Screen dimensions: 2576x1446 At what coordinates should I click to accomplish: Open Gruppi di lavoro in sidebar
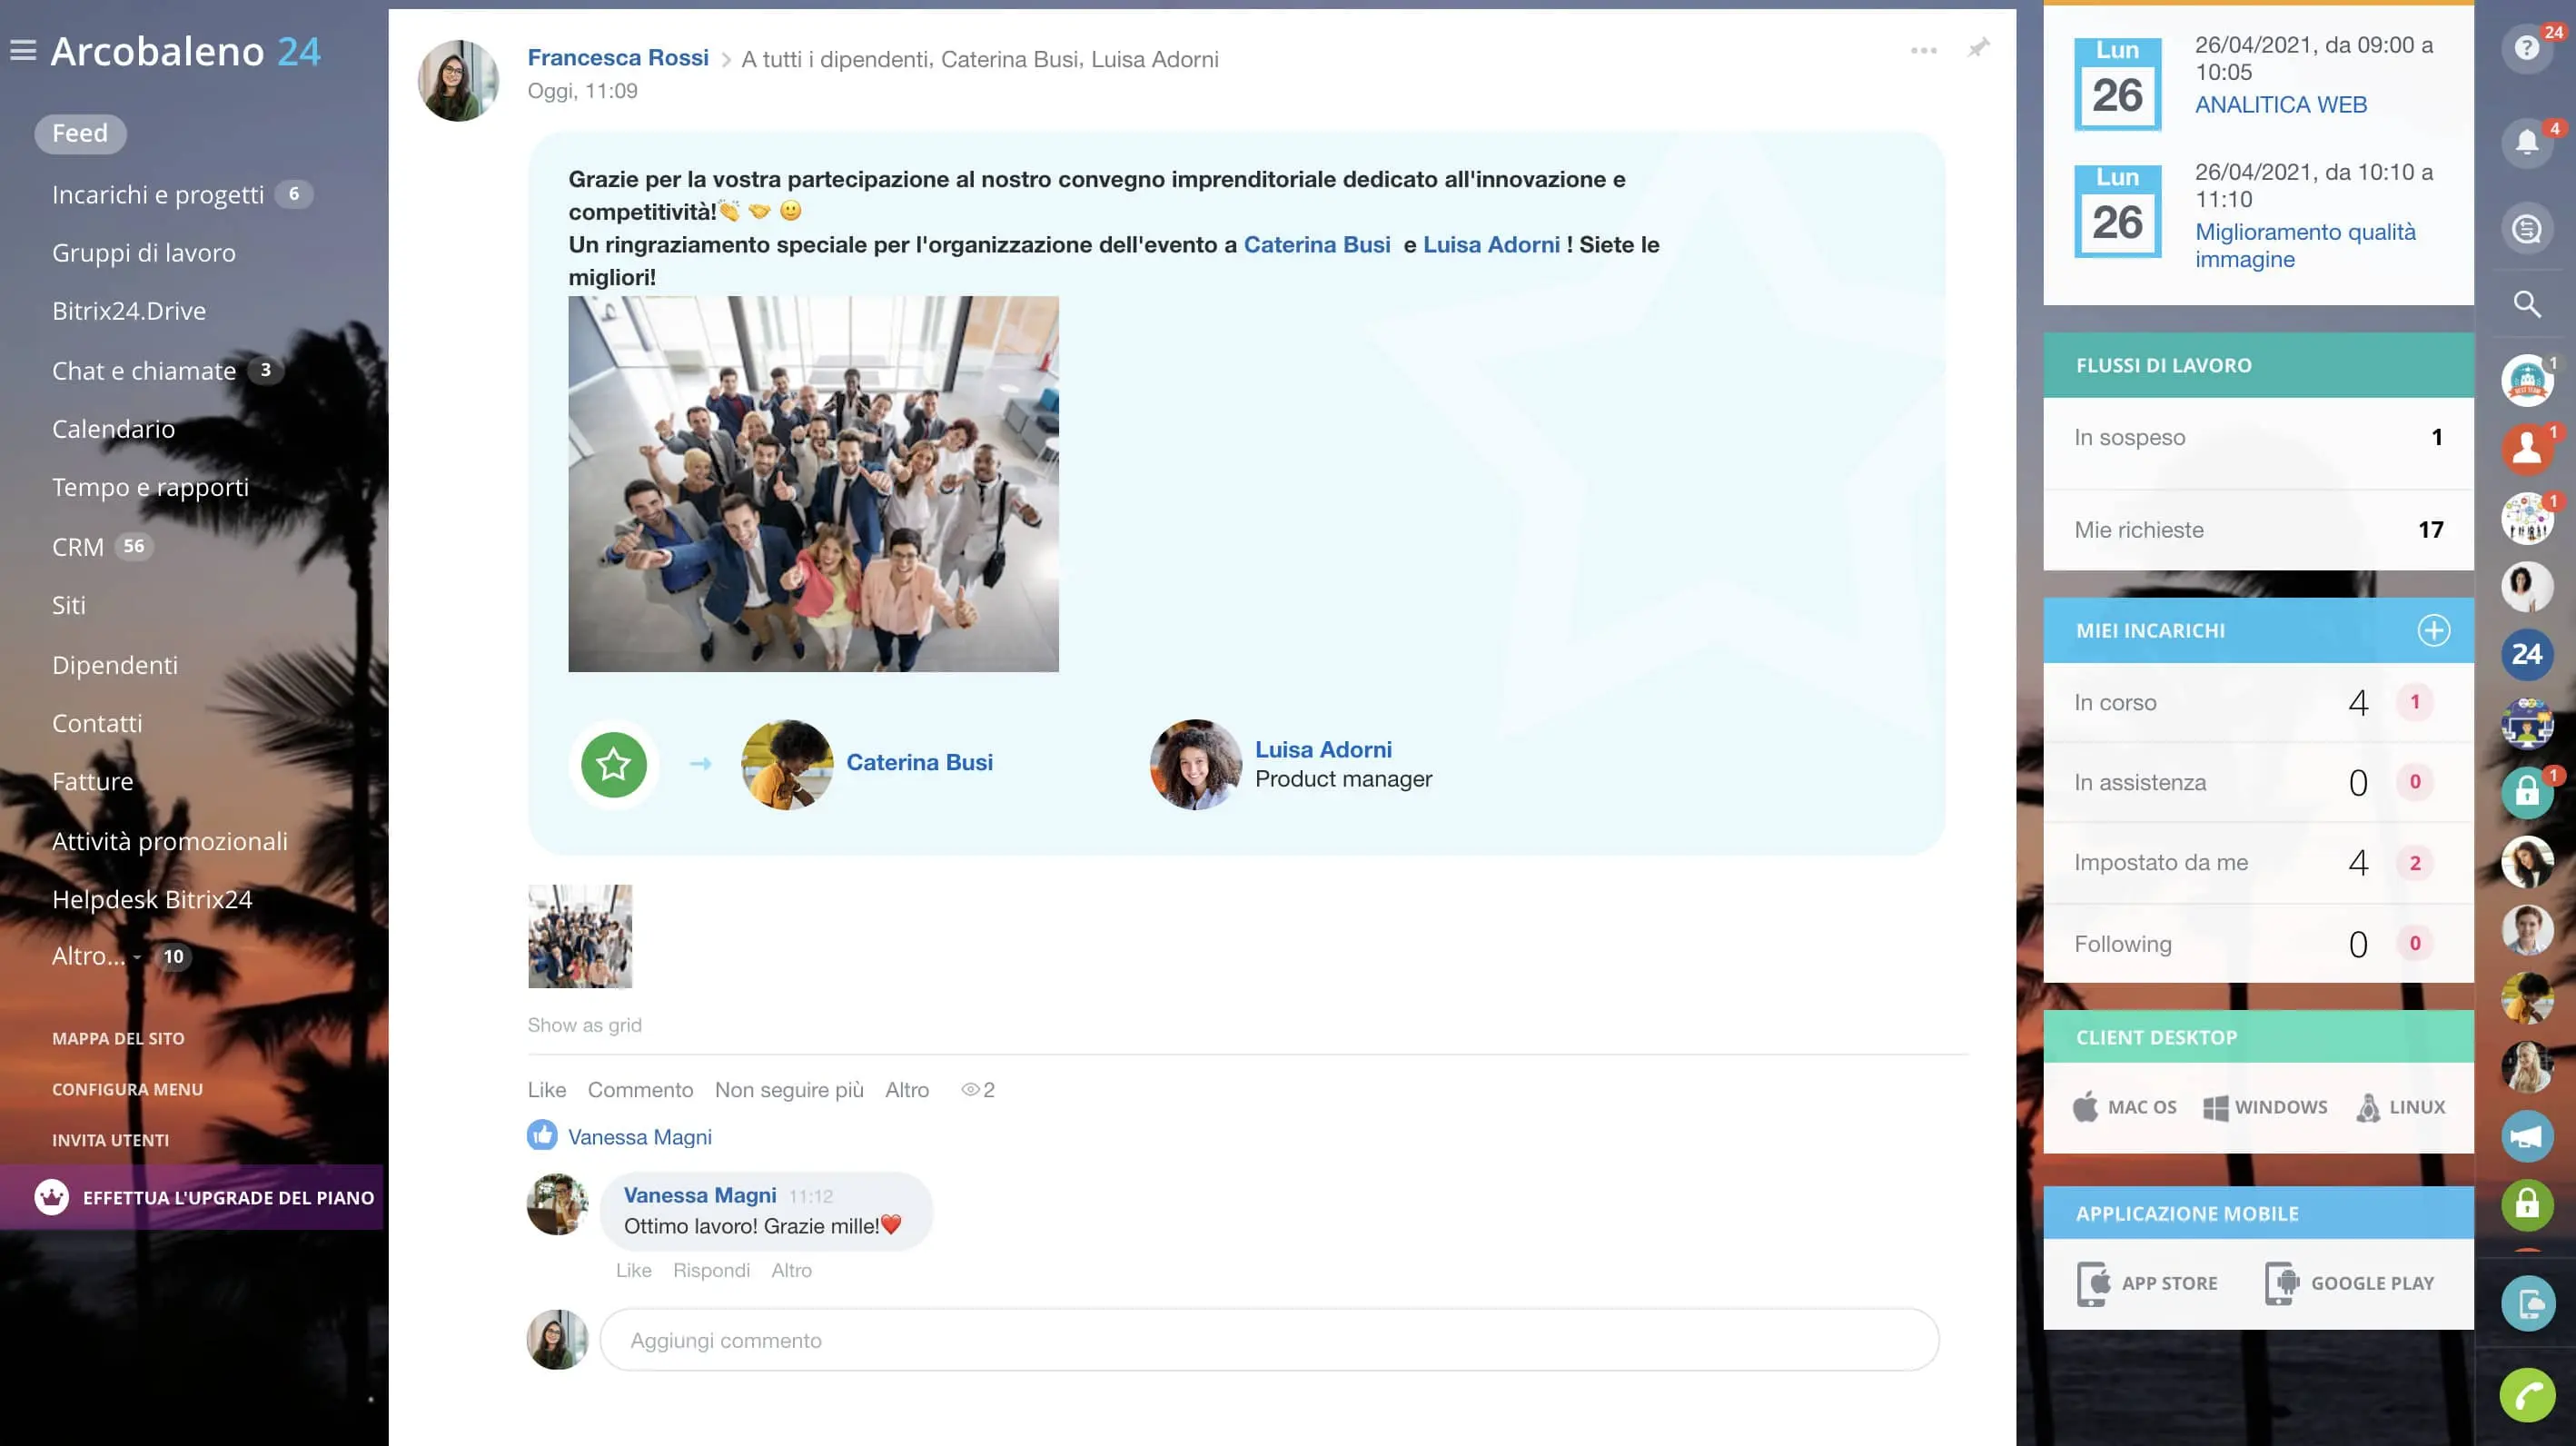click(144, 252)
